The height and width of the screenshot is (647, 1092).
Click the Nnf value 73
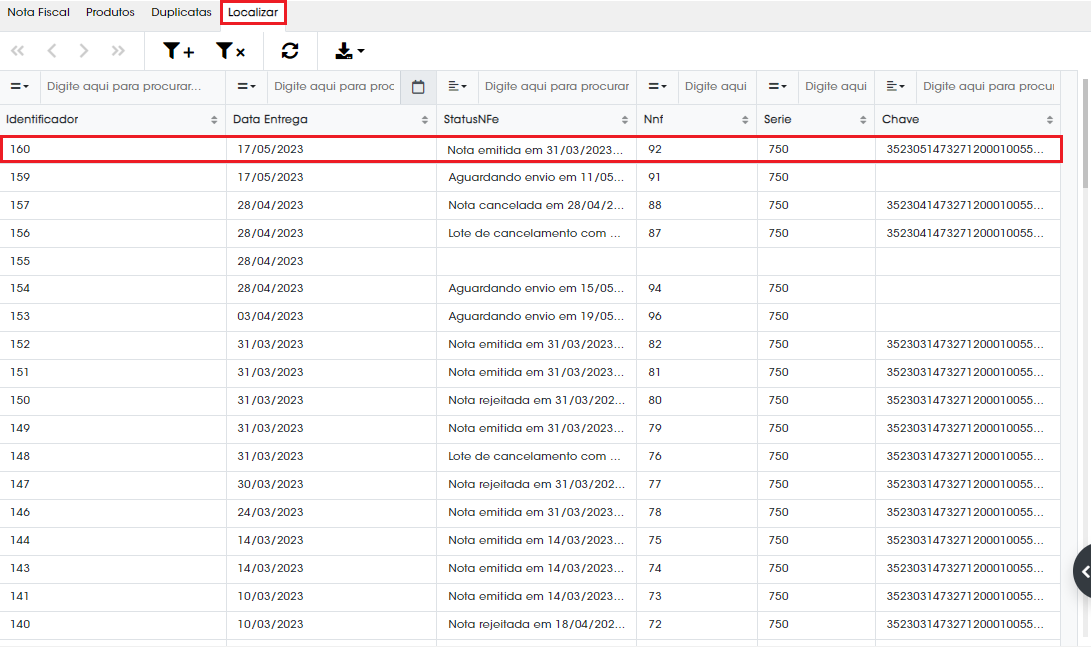tap(655, 596)
